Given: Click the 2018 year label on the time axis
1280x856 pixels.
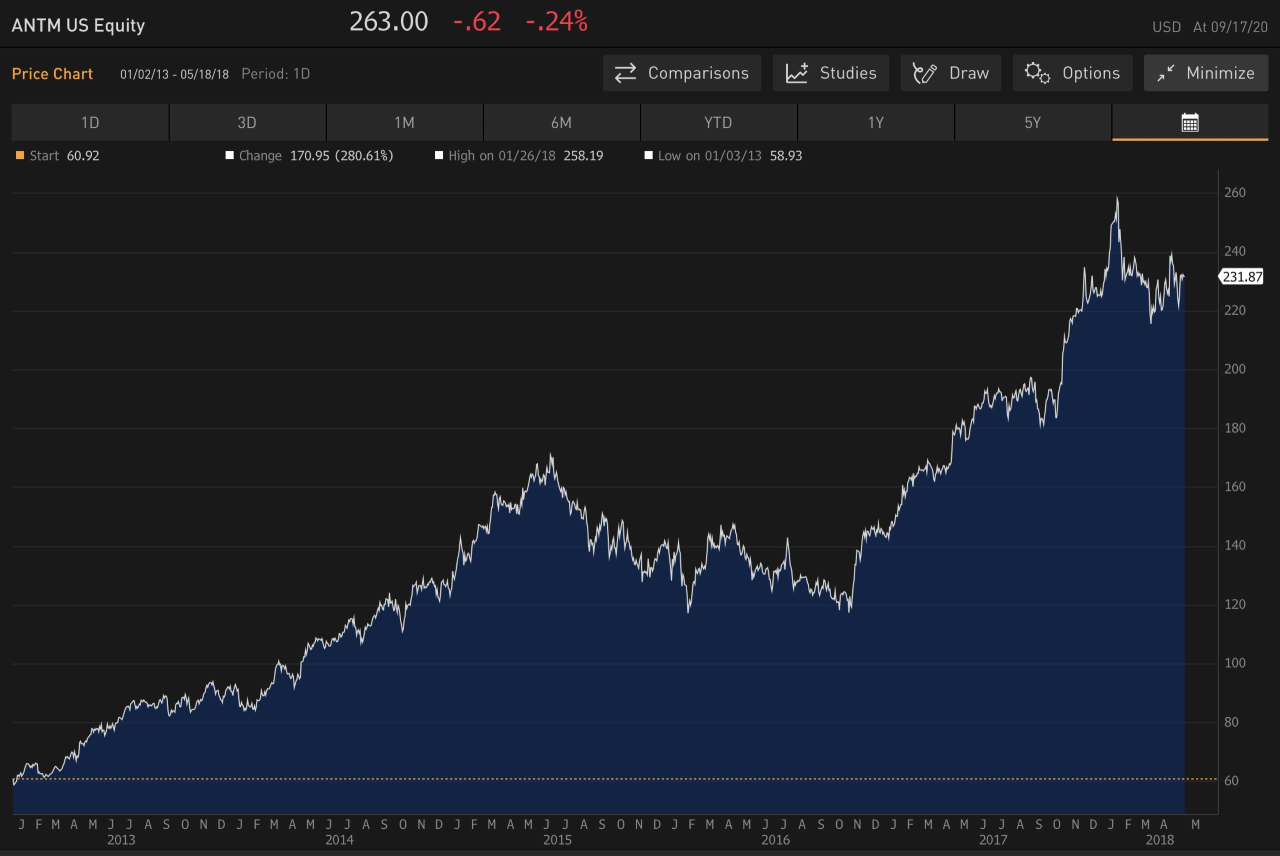Looking at the screenshot, I should (x=1160, y=840).
